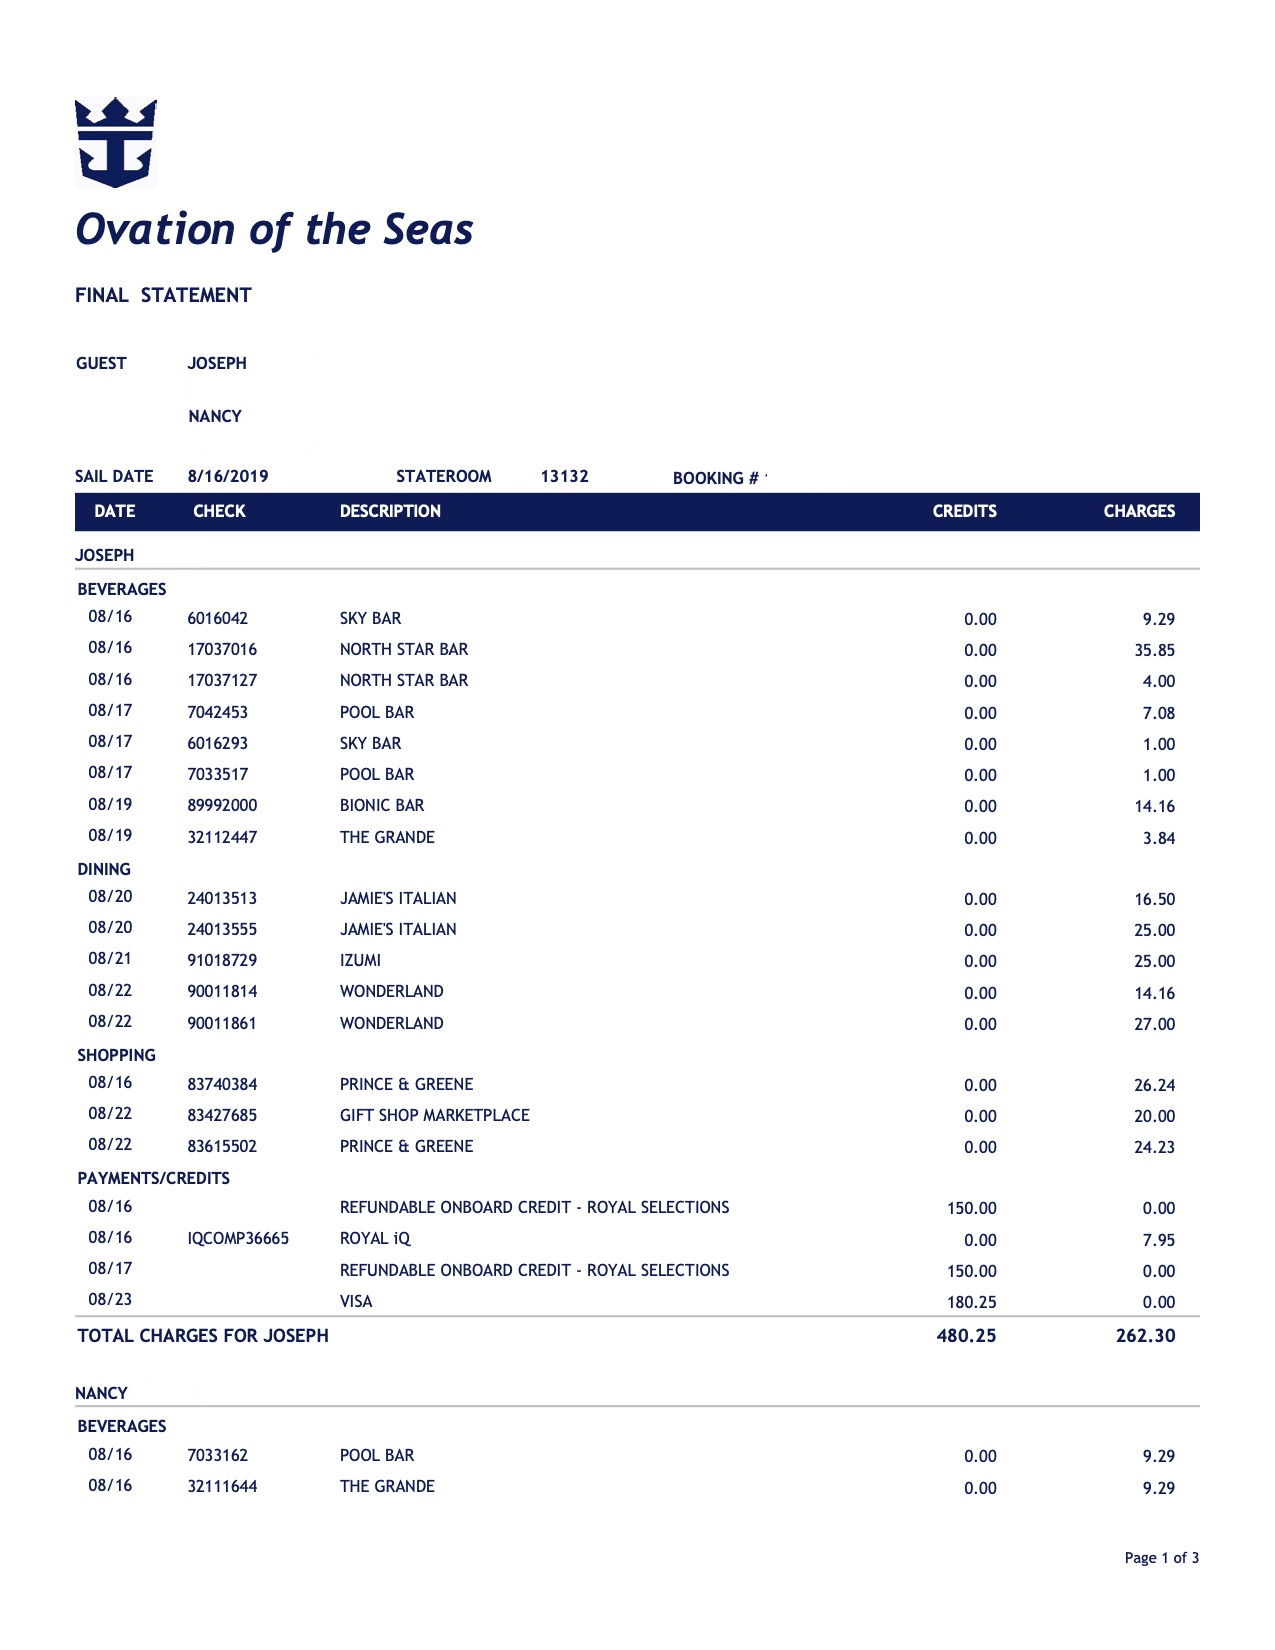Viewport: 1275px width, 1650px height.
Task: Click the stateroom number 13132
Action: click(564, 476)
